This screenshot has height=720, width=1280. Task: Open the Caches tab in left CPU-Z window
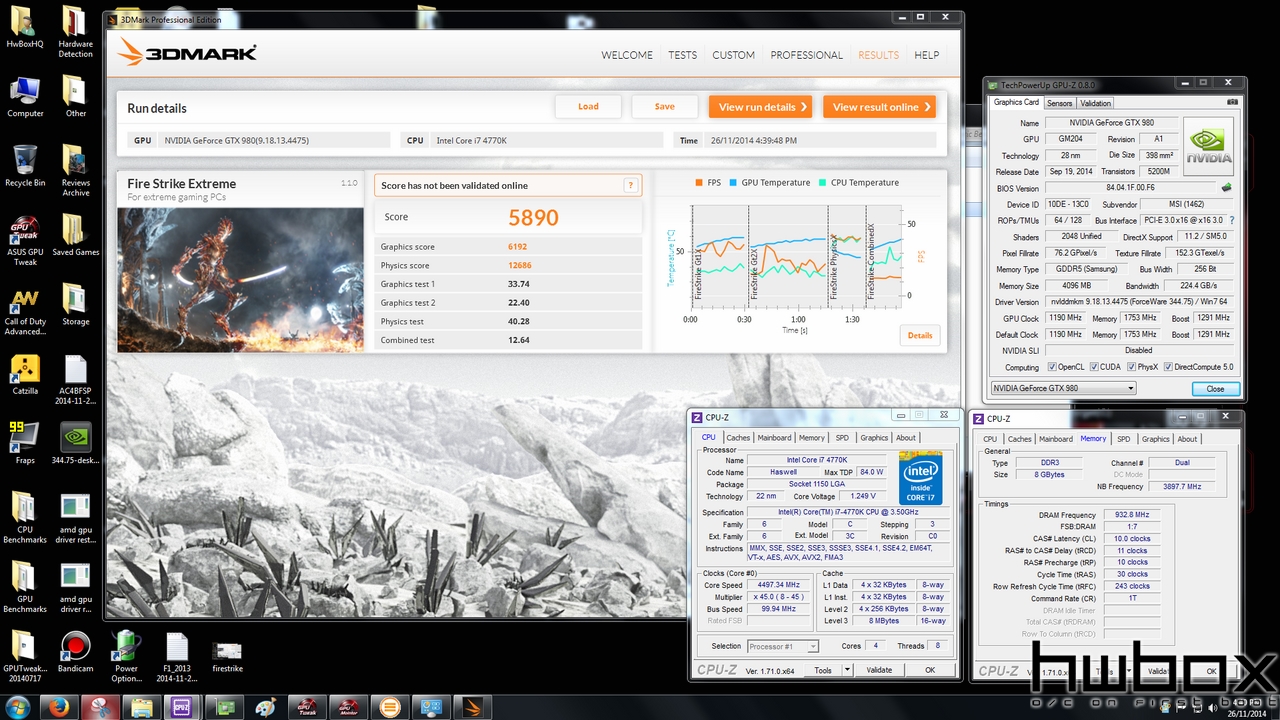point(738,438)
